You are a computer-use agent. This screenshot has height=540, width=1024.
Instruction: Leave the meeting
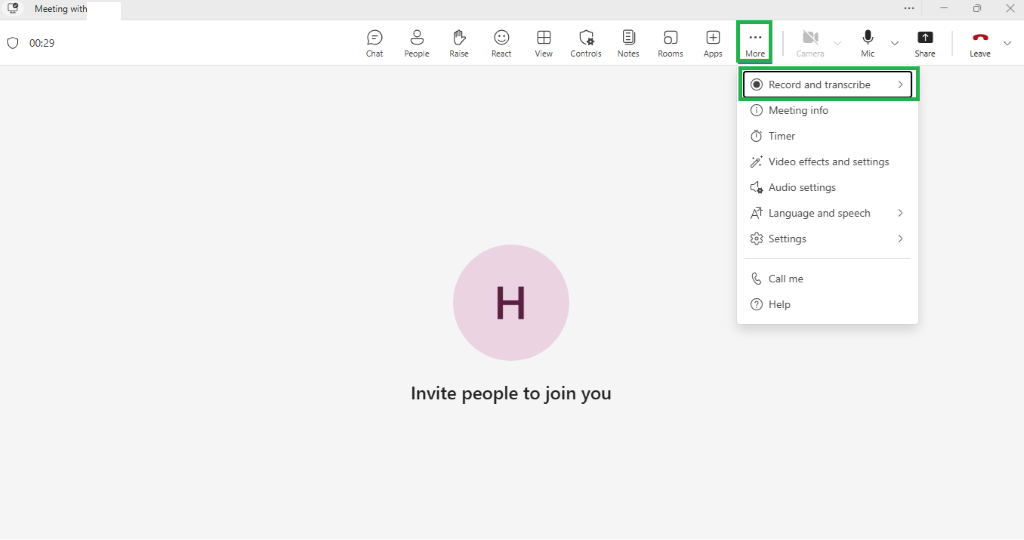point(980,44)
